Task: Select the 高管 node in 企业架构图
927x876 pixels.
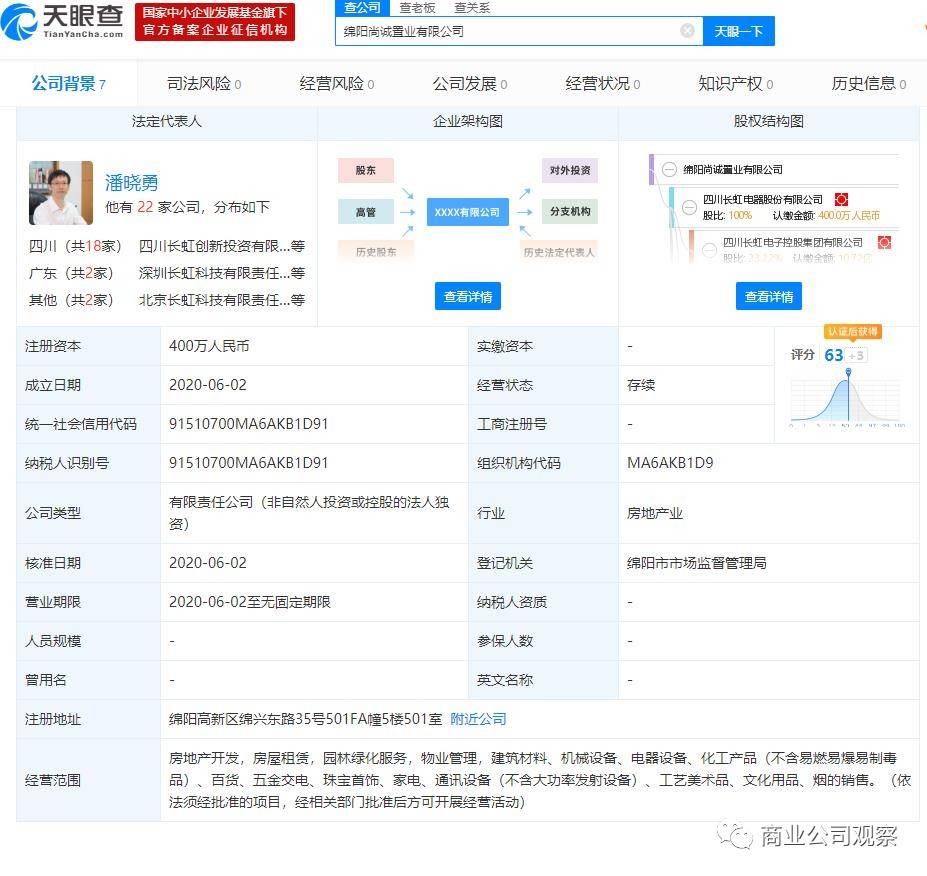Action: click(365, 211)
